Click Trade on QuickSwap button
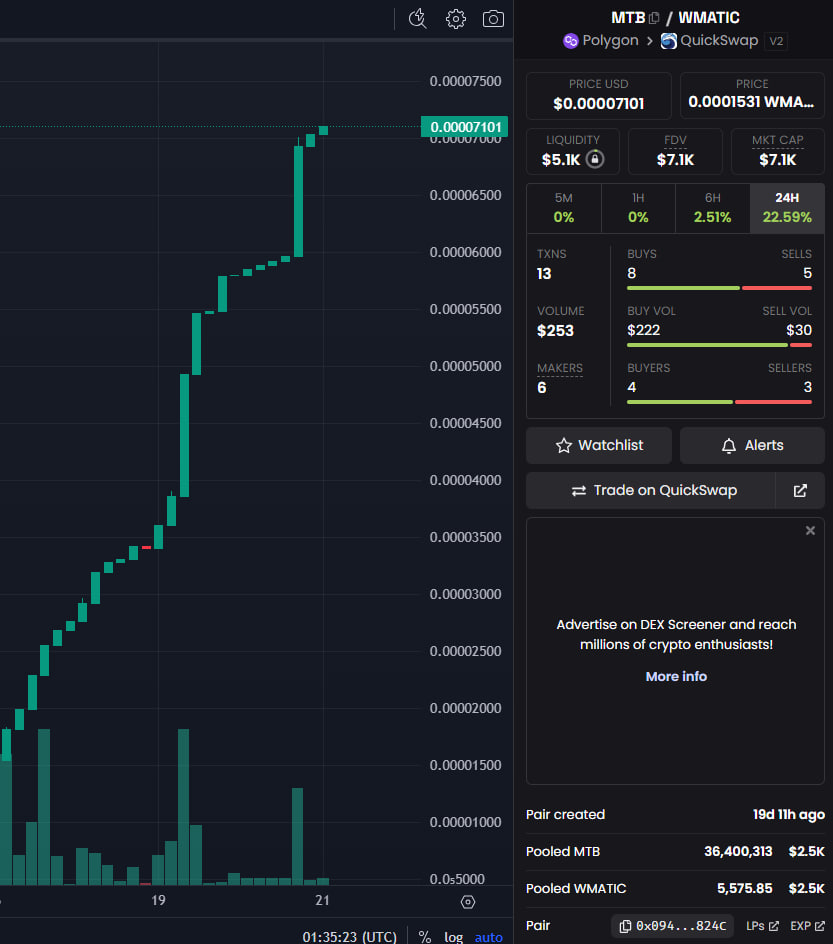 [651, 491]
